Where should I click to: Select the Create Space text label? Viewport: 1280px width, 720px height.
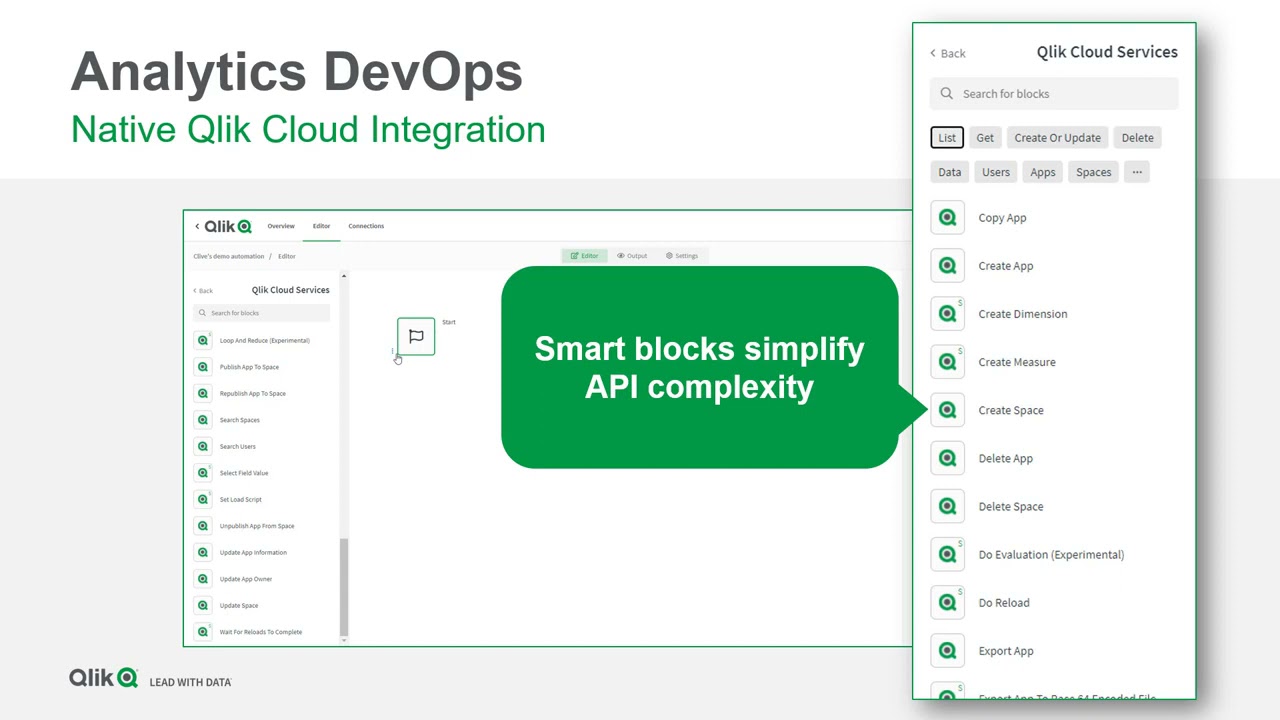coord(1011,410)
